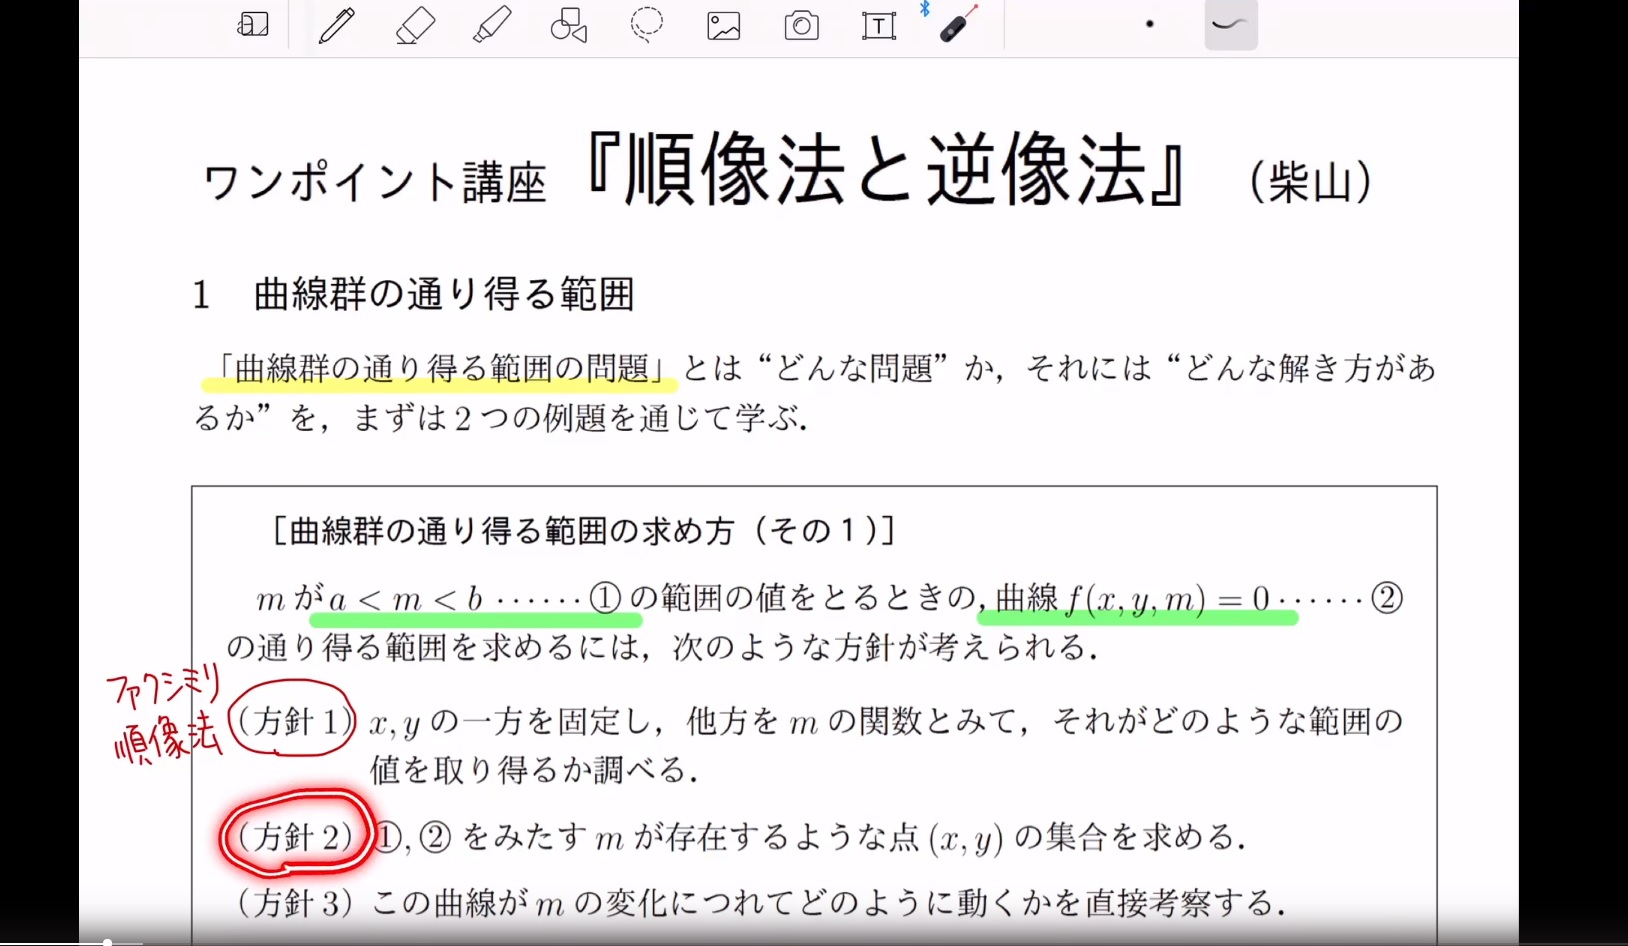Select the Text box tool
Image resolution: width=1628 pixels, height=946 pixels.
(x=879, y=26)
